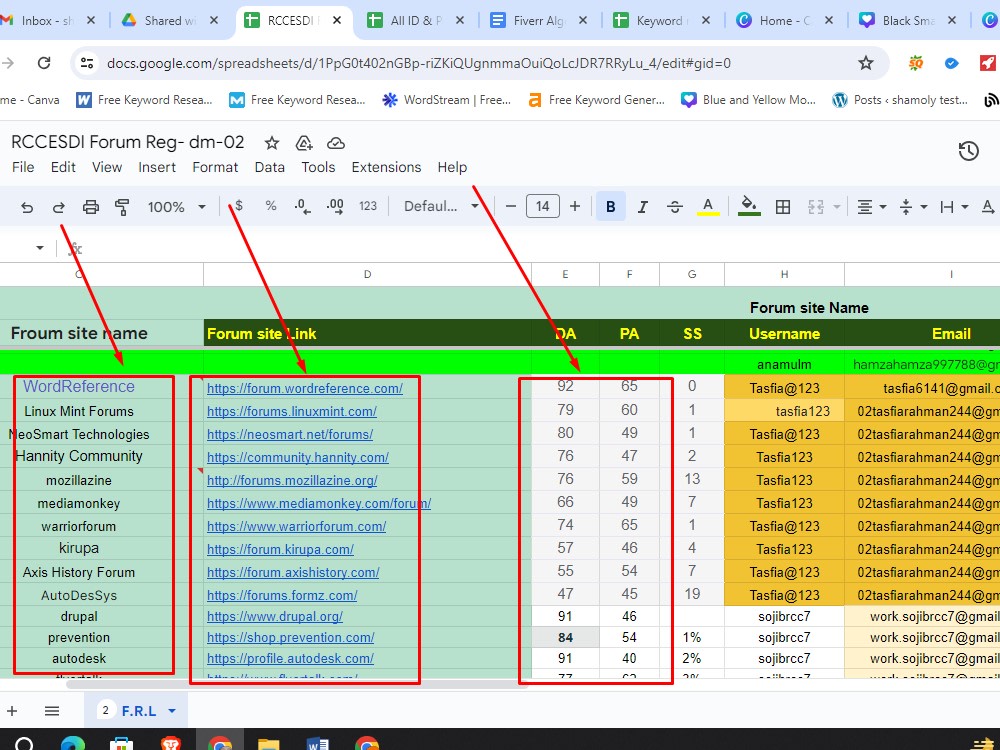Viewport: 1000px width, 750px height.
Task: View the cloud document status
Action: point(336,143)
